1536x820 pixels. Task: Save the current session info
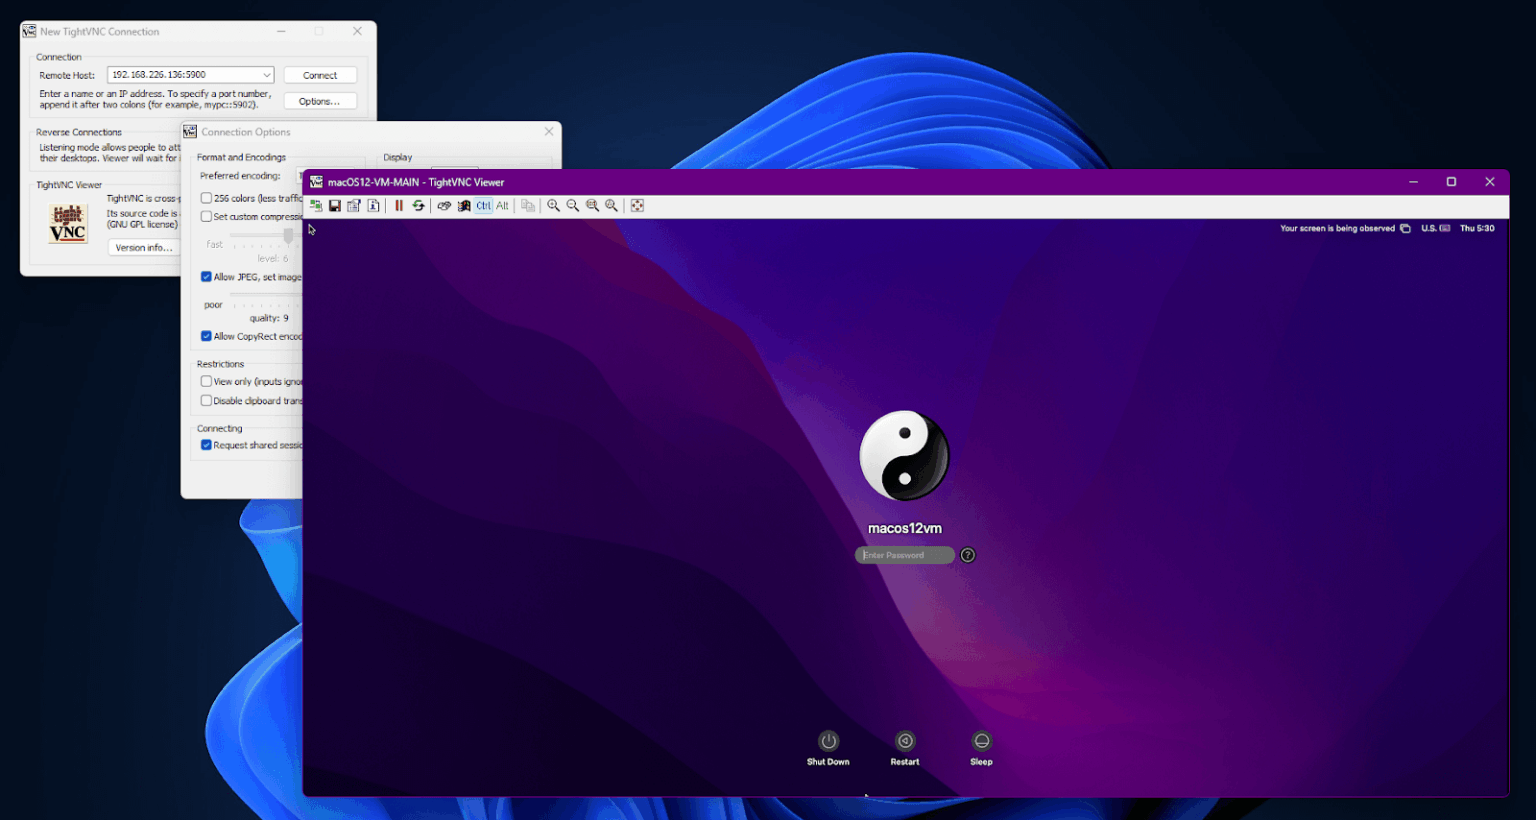[x=335, y=205]
